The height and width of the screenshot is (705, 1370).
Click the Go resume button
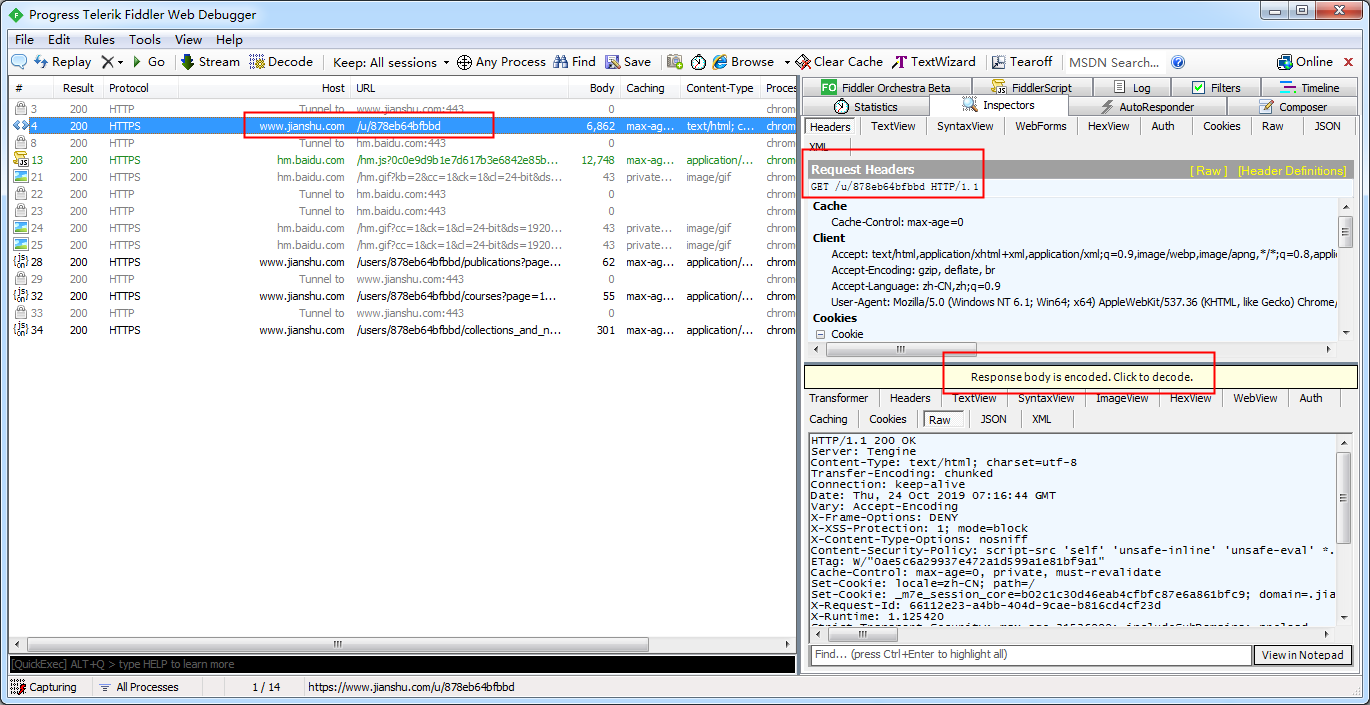(148, 62)
